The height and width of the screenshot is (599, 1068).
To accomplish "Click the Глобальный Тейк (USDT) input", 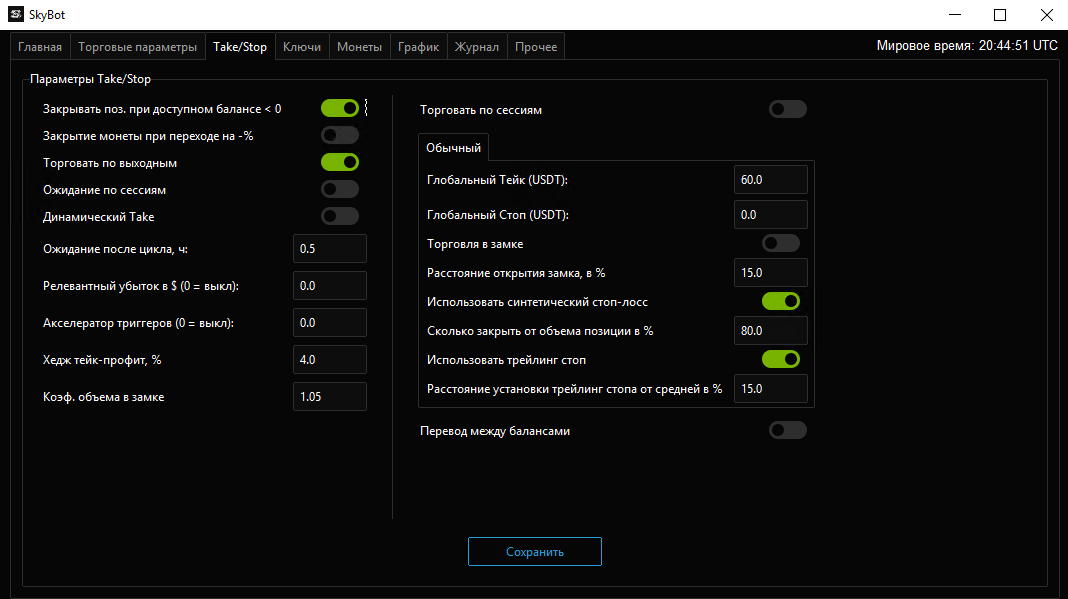I will coord(771,180).
